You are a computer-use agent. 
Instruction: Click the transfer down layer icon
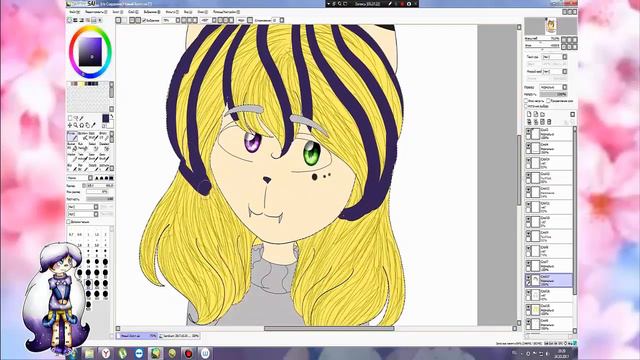click(x=529, y=122)
